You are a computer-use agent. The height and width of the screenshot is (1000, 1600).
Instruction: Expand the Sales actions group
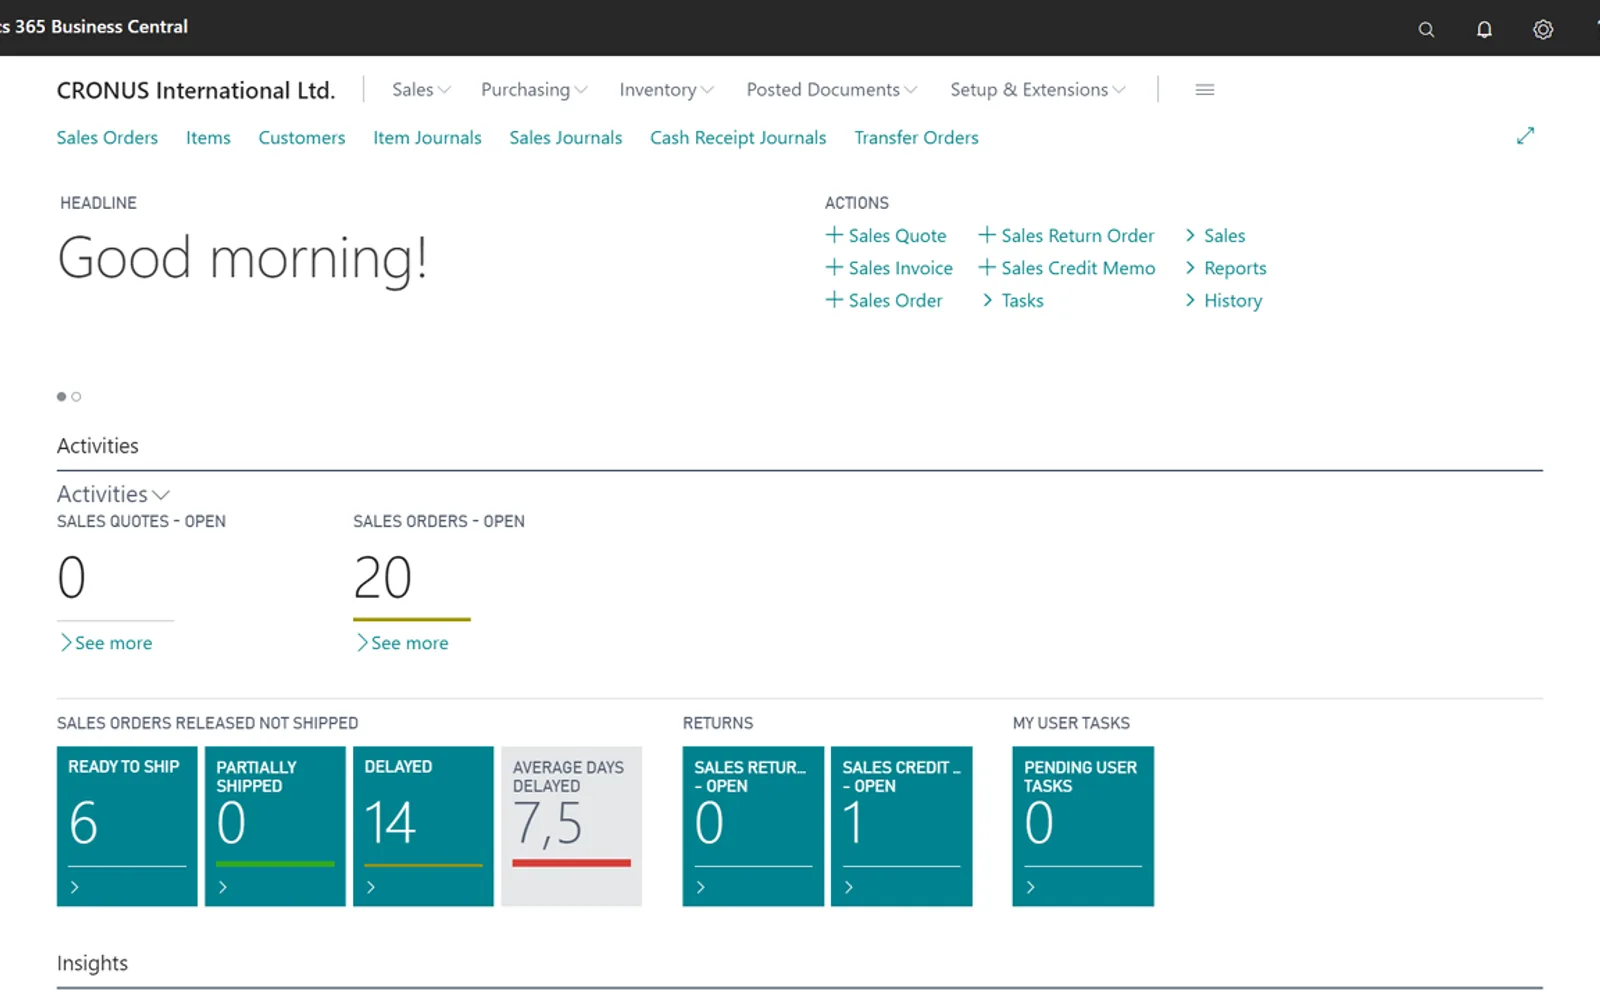(x=1215, y=236)
